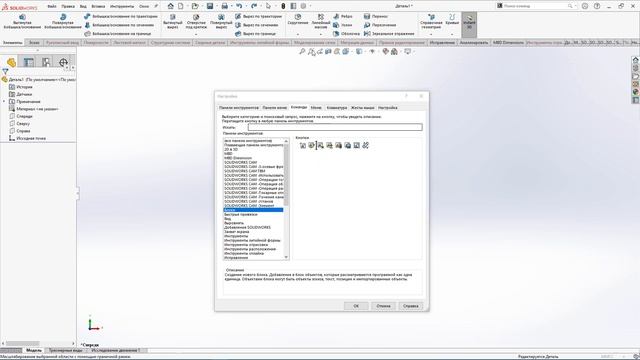
Task: Click the Revolved Cut (Повернутый вырез) icon
Action: tap(221, 17)
